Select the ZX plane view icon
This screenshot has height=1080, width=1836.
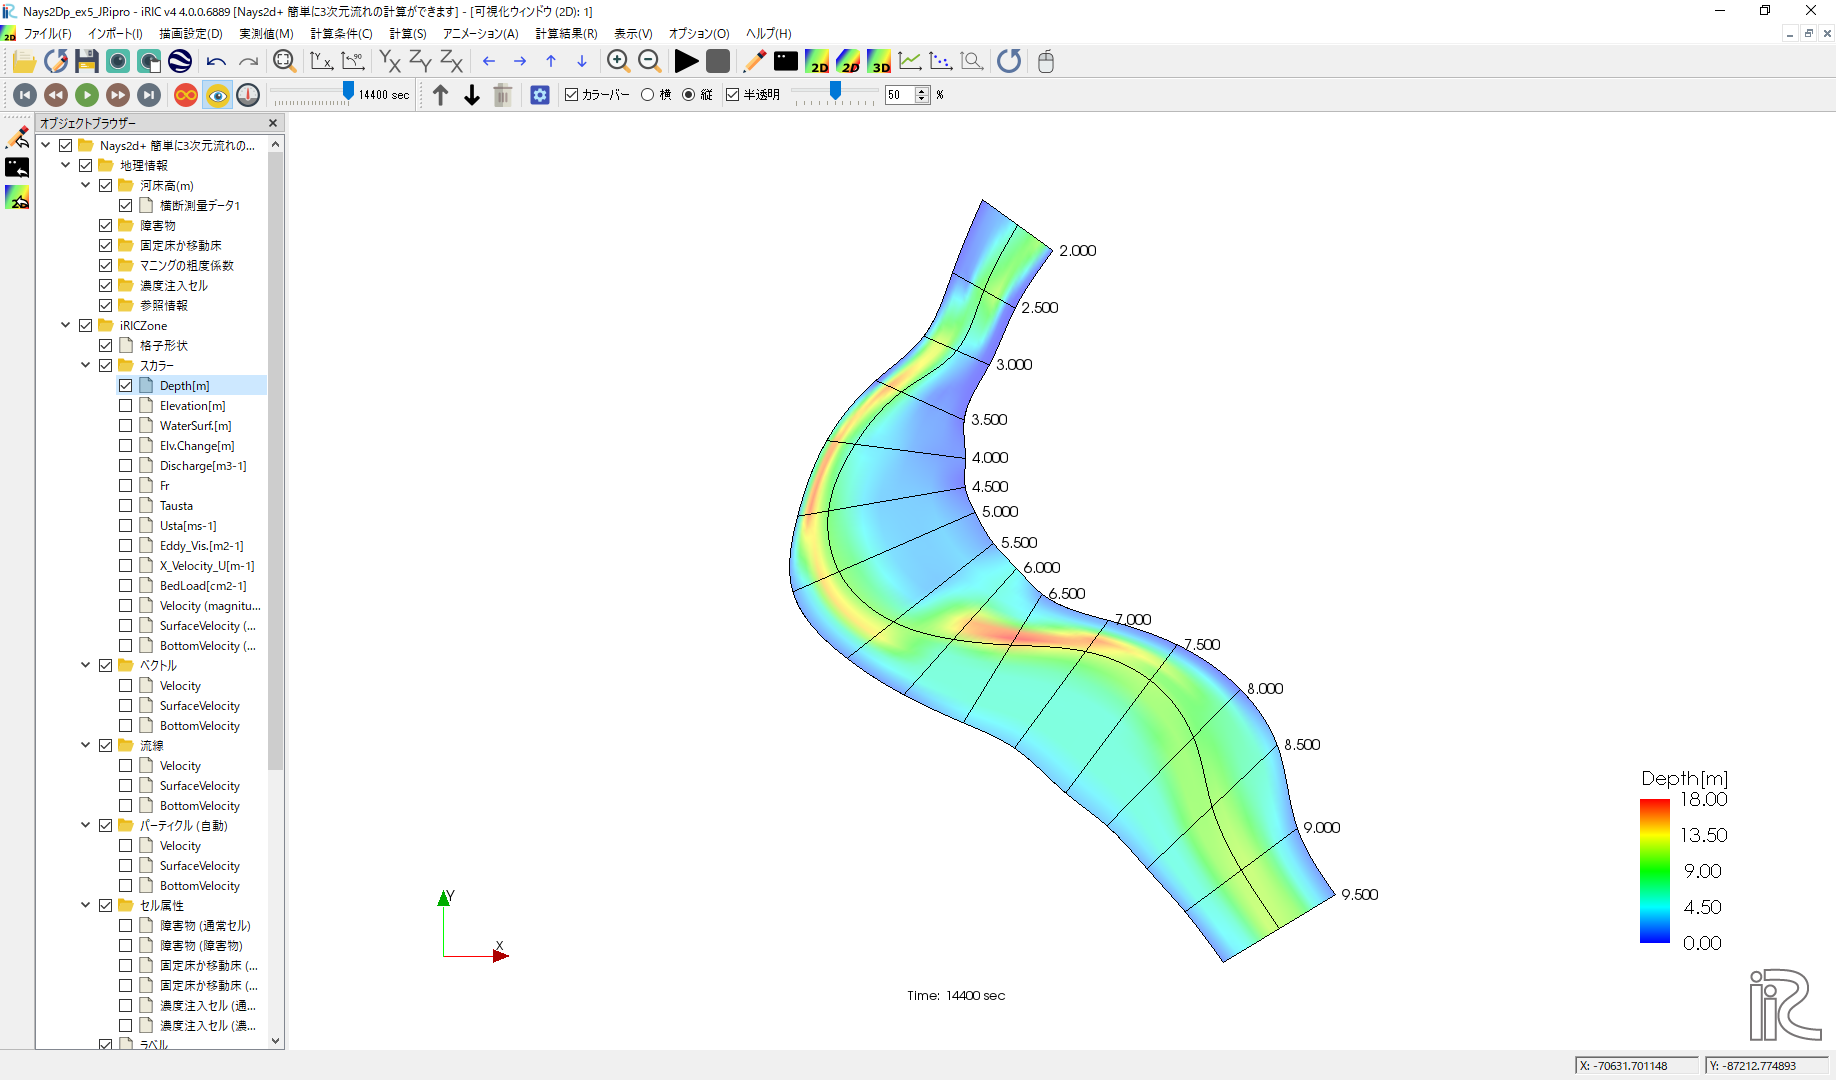[x=452, y=61]
